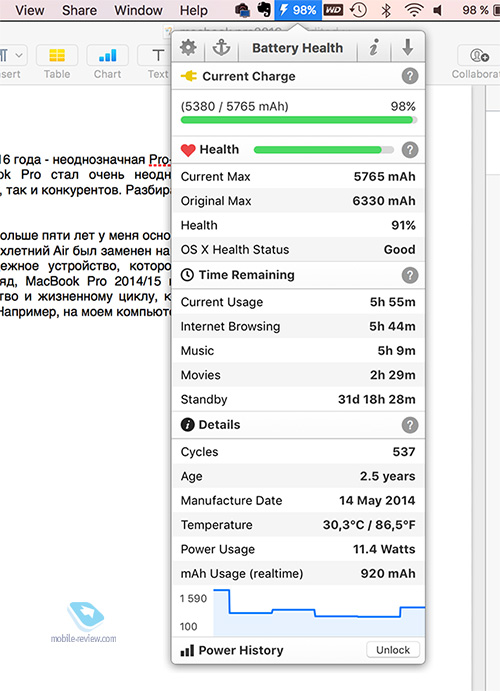The height and width of the screenshot is (691, 500).
Task: Toggle the 98% Battery Health menu item
Action: [298, 10]
